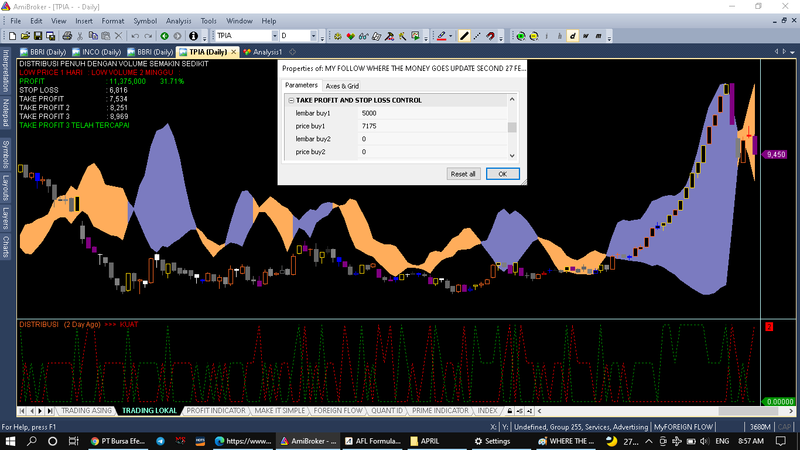Open the Format menu
Viewport: 800px width, 450px height.
click(x=113, y=21)
